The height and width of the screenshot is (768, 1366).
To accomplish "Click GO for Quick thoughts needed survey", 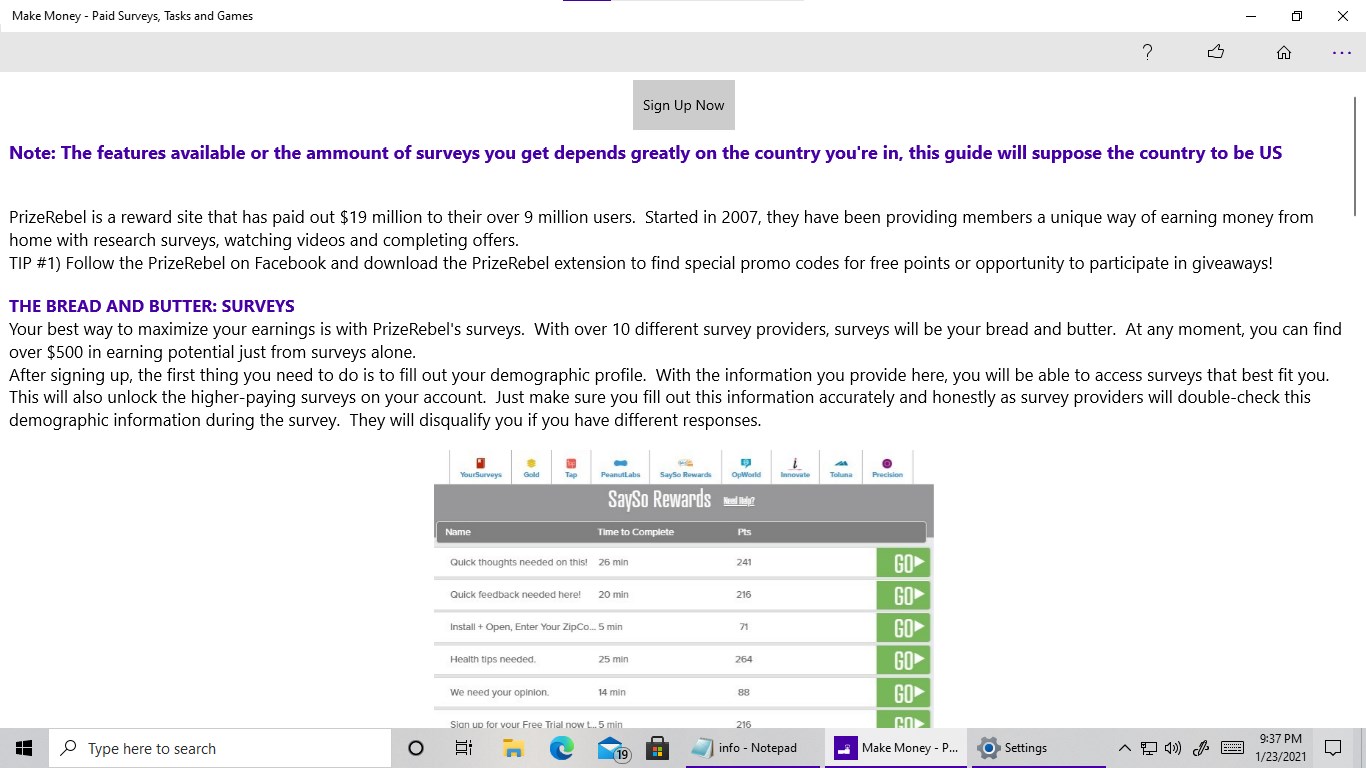I will [903, 563].
